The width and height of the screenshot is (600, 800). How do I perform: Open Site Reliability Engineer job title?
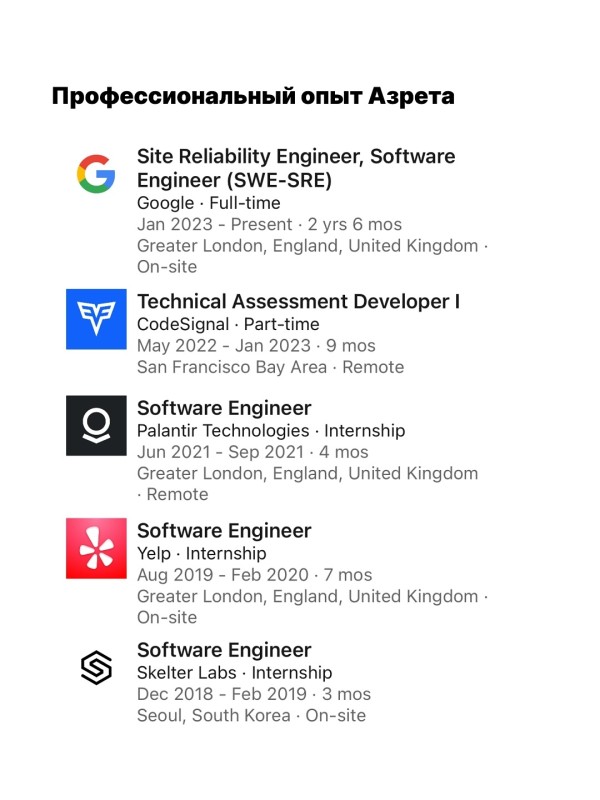[x=296, y=168]
